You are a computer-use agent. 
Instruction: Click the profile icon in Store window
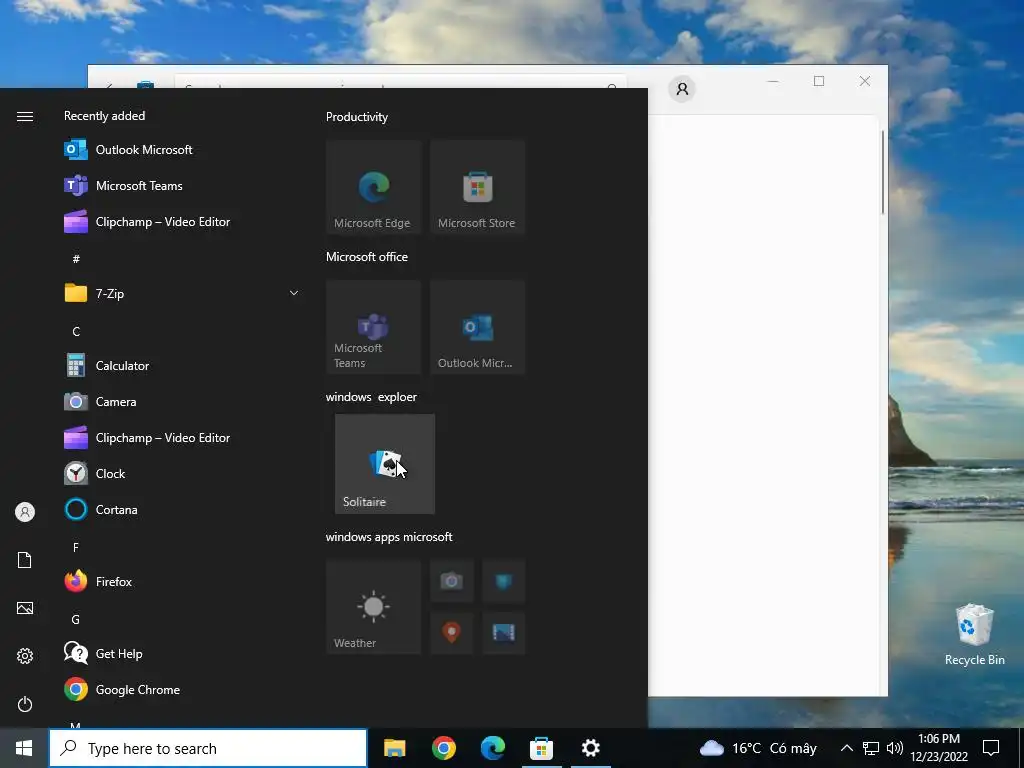pyautogui.click(x=682, y=88)
